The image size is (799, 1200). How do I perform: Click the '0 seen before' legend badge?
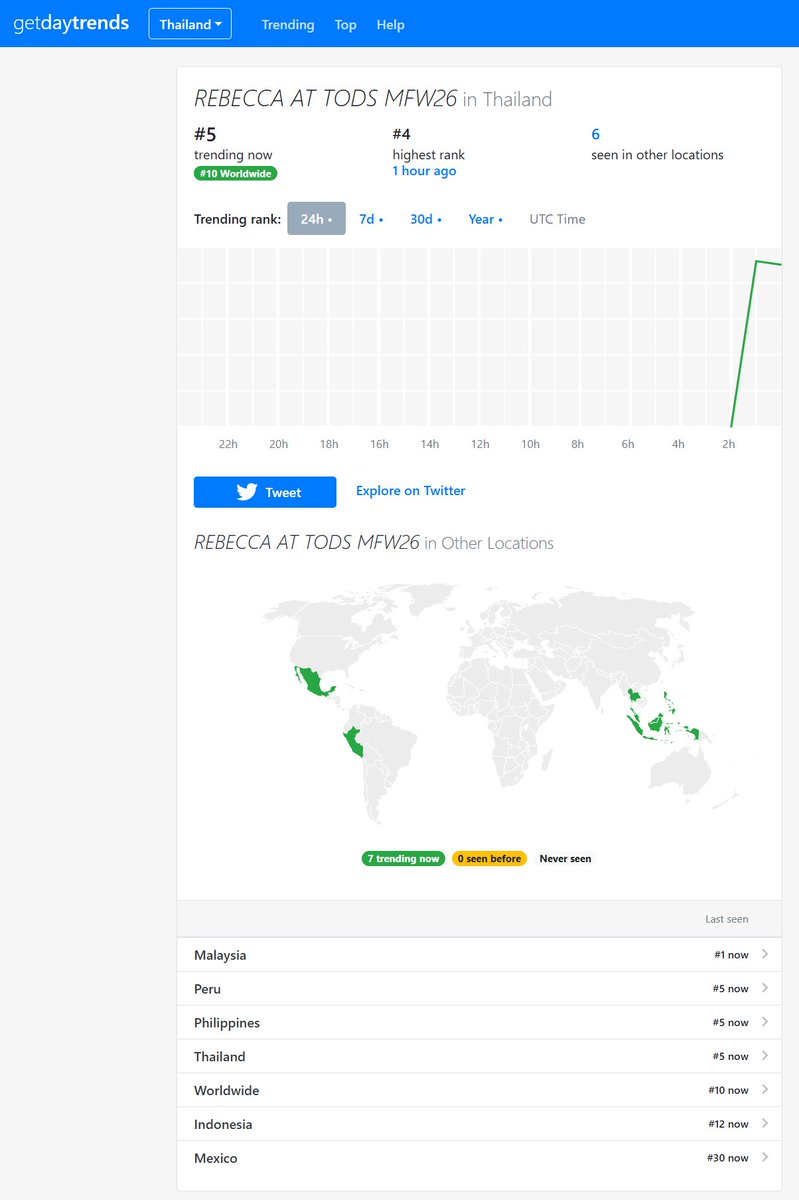[489, 858]
